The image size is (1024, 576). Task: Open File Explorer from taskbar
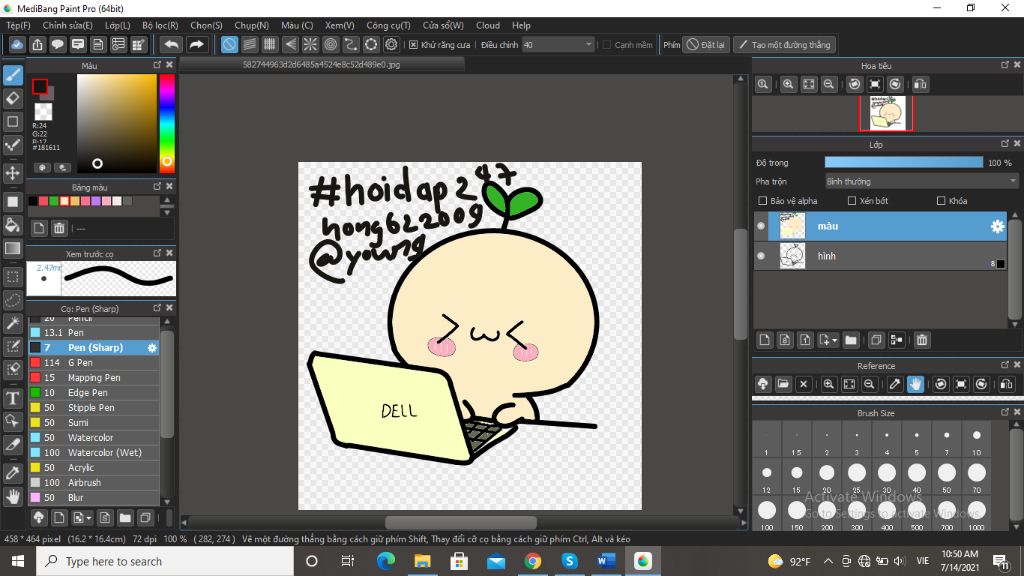tap(422, 561)
